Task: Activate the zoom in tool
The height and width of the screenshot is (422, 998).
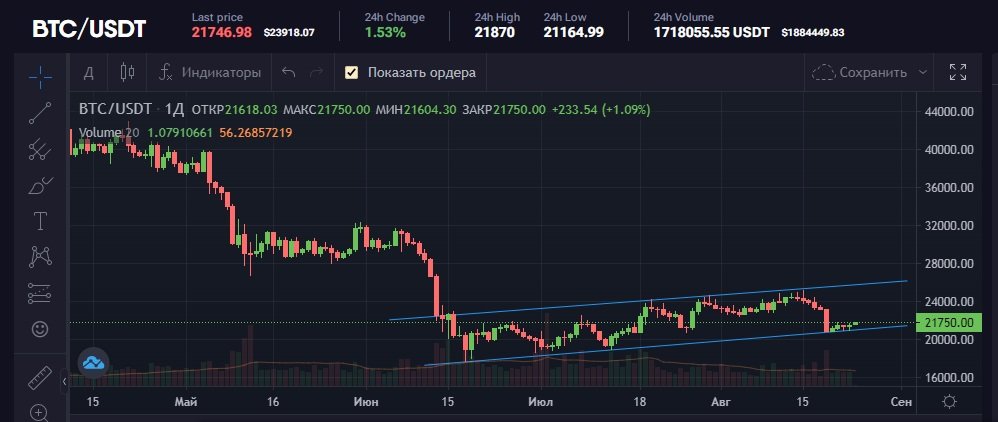Action: [40, 412]
